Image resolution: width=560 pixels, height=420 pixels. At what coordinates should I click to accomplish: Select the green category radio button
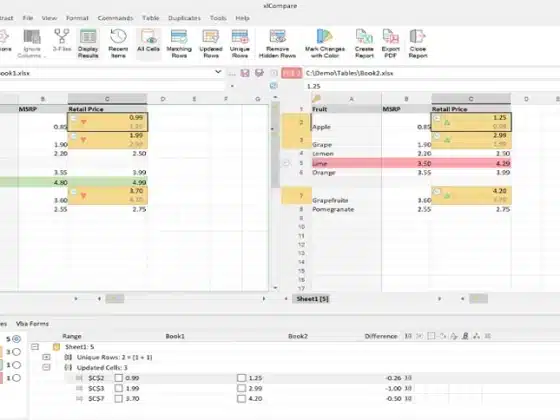tap(16, 365)
